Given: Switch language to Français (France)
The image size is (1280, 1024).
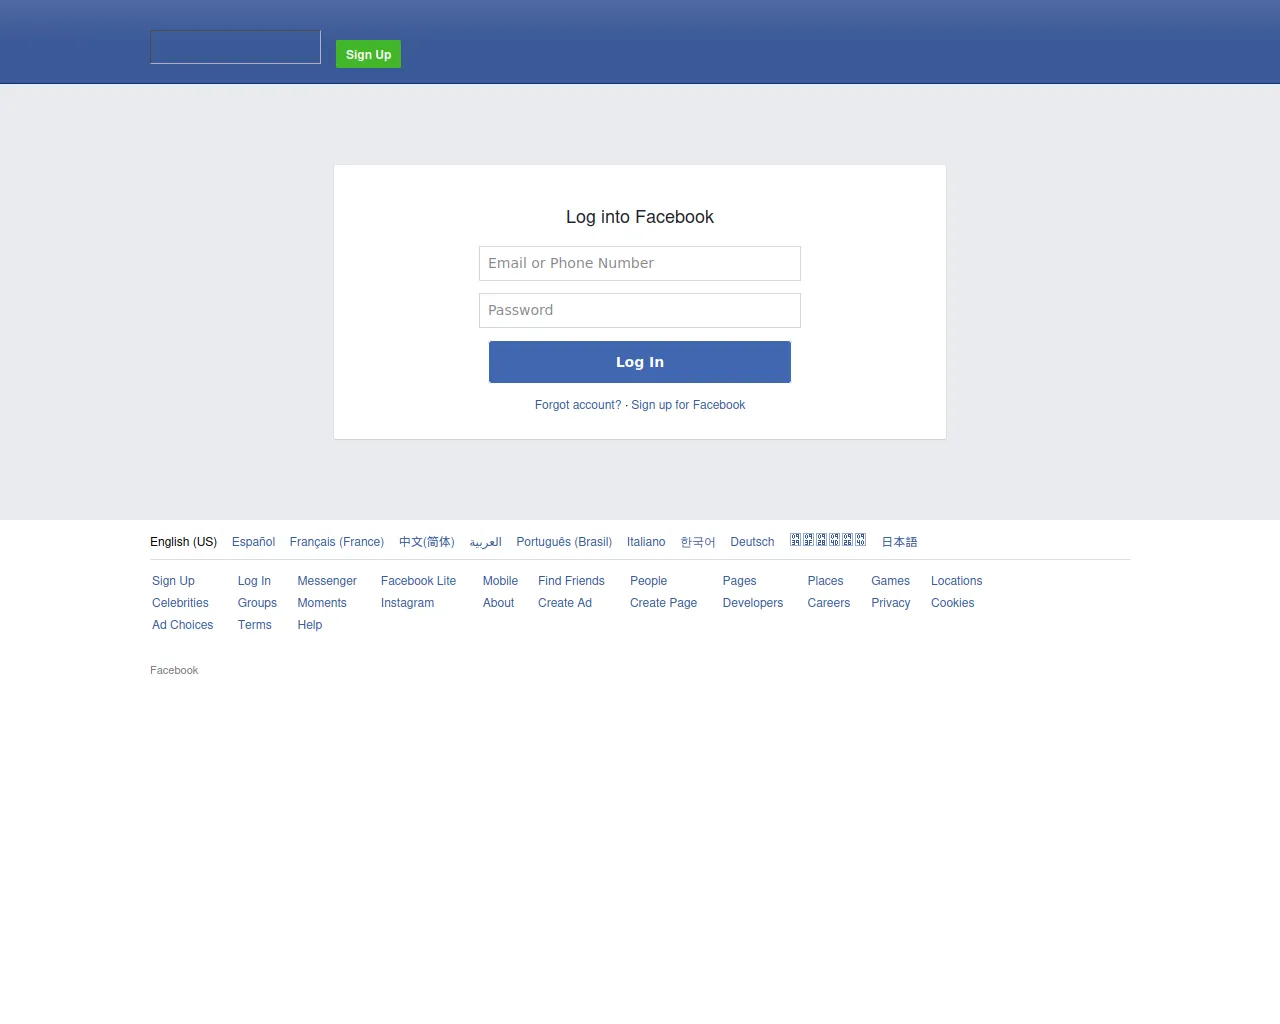Looking at the screenshot, I should [x=336, y=541].
